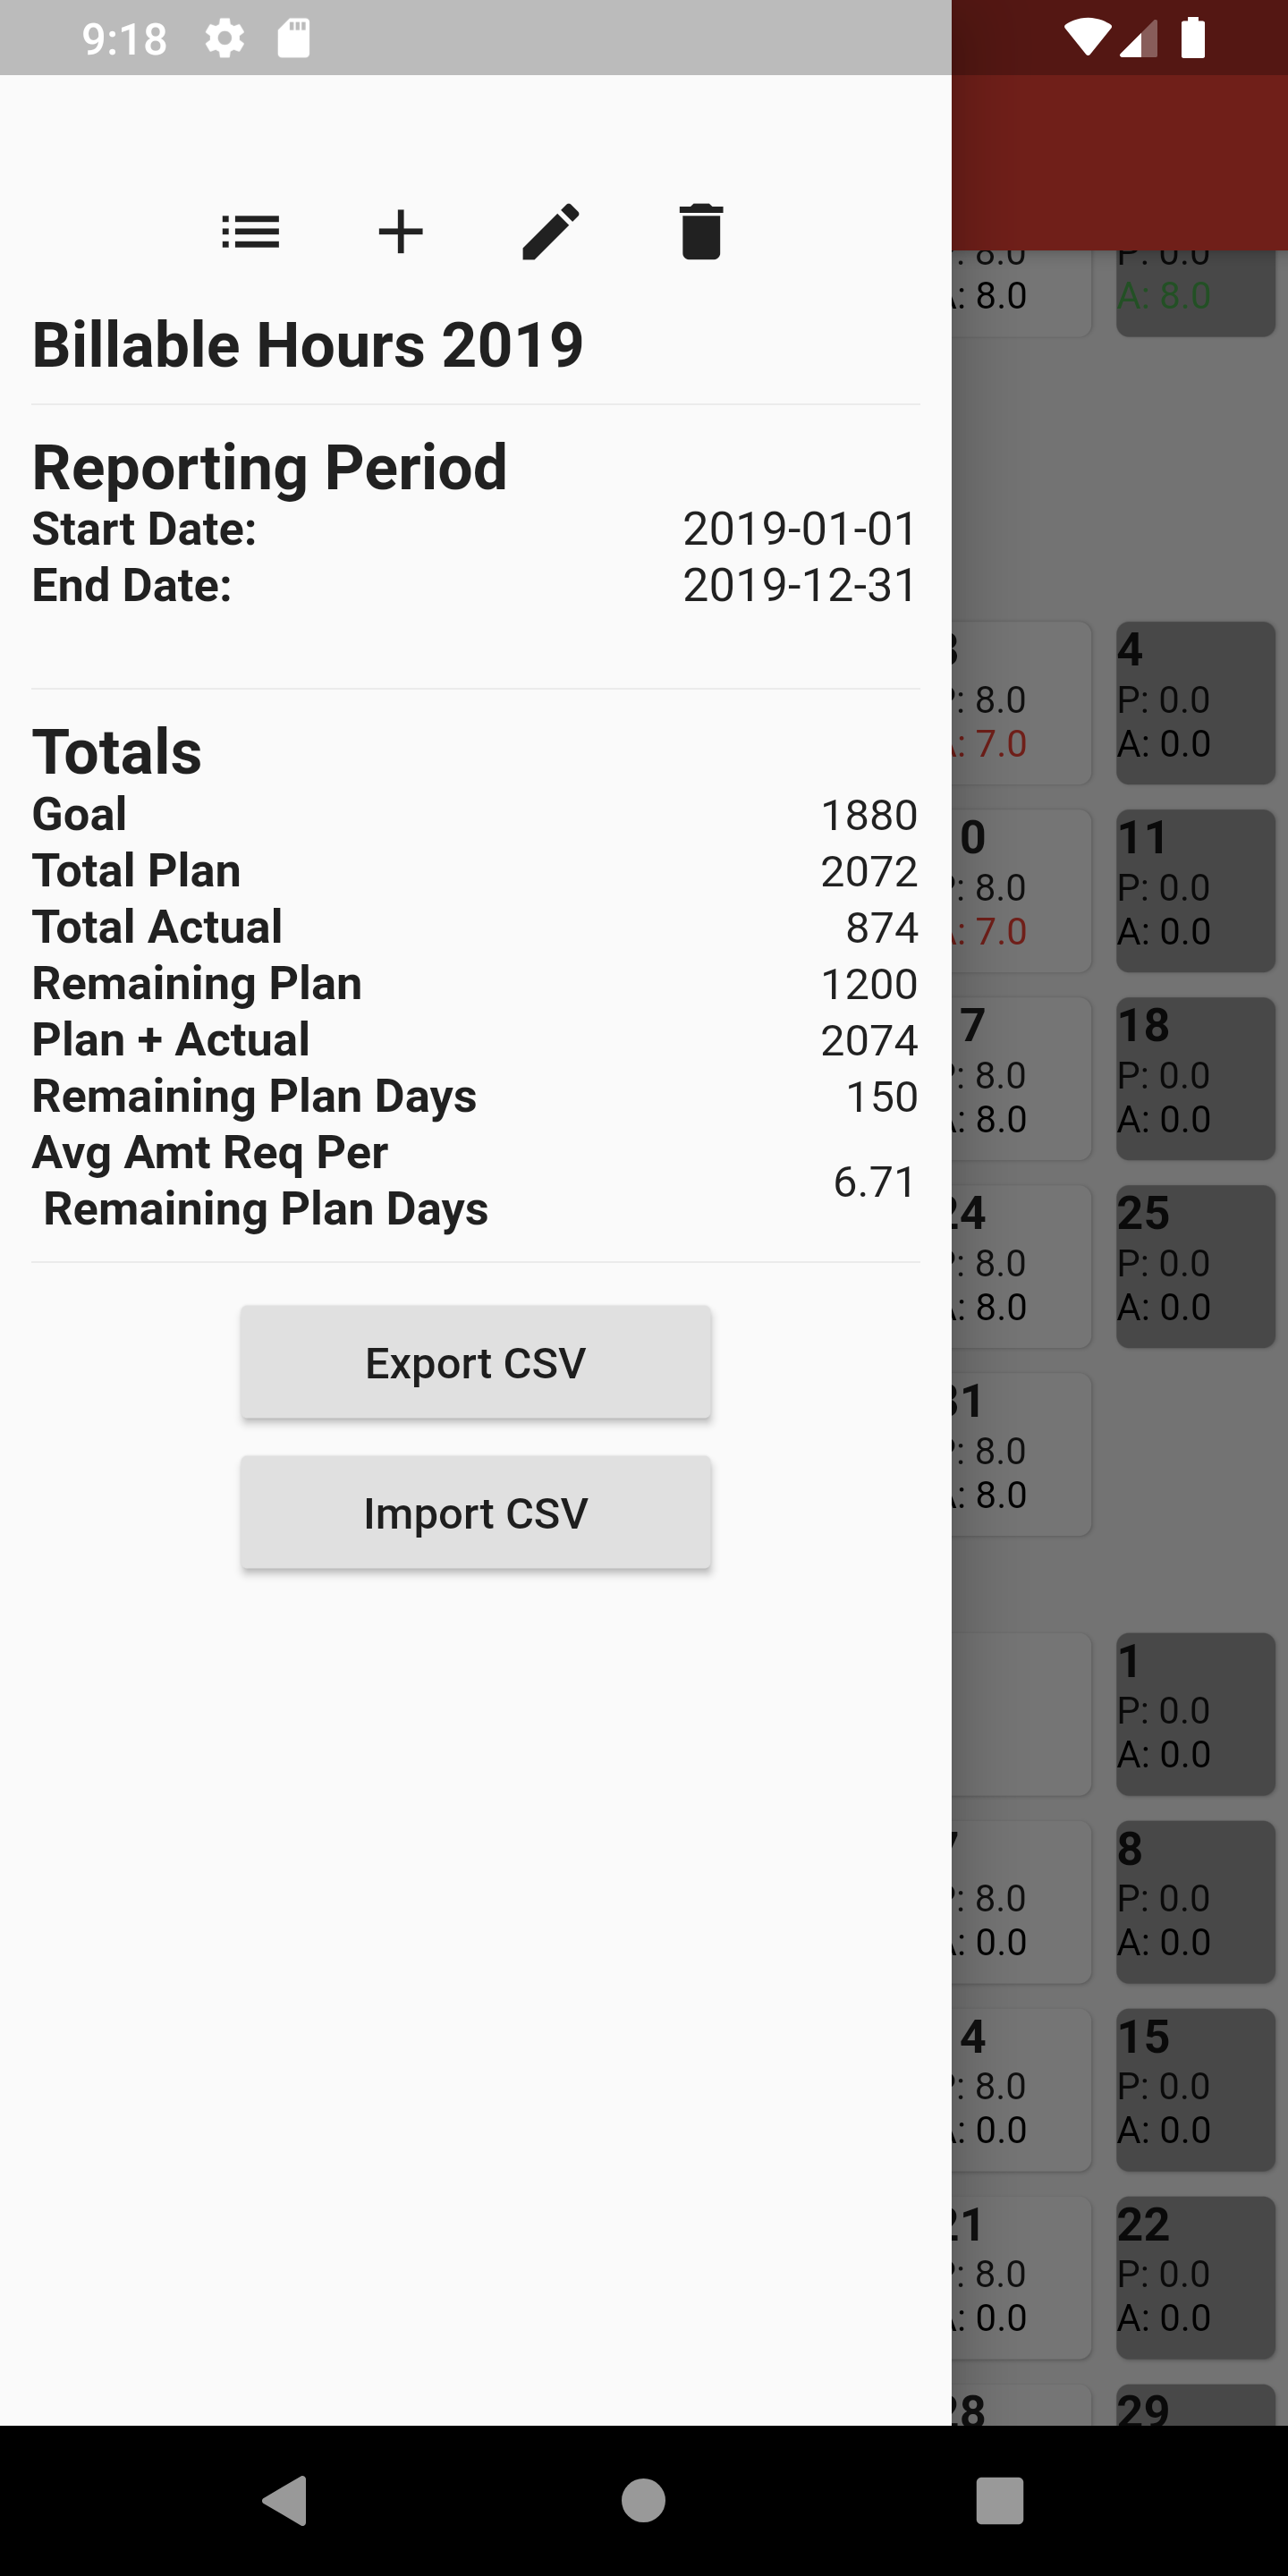
Task: Select calendar day 8 cell
Action: click(x=1195, y=1901)
